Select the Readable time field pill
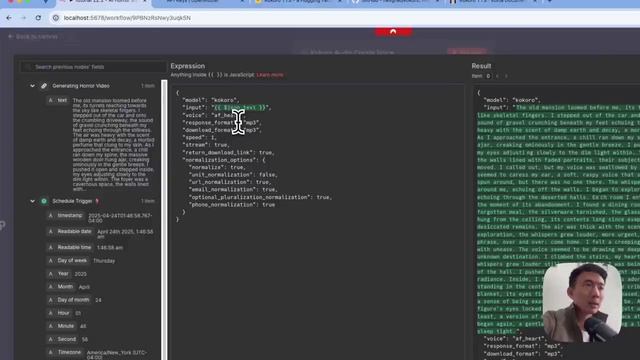This screenshot has height=360, width=640. click(70, 247)
